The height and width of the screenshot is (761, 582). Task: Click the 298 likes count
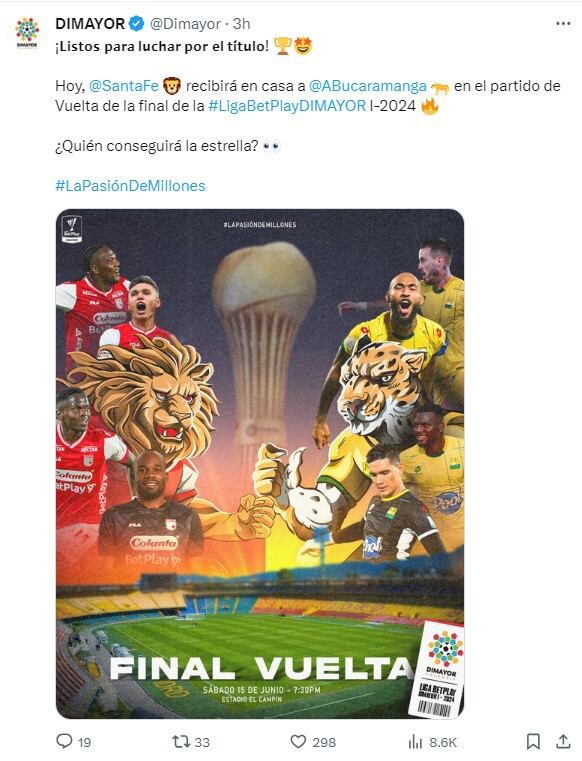point(324,742)
